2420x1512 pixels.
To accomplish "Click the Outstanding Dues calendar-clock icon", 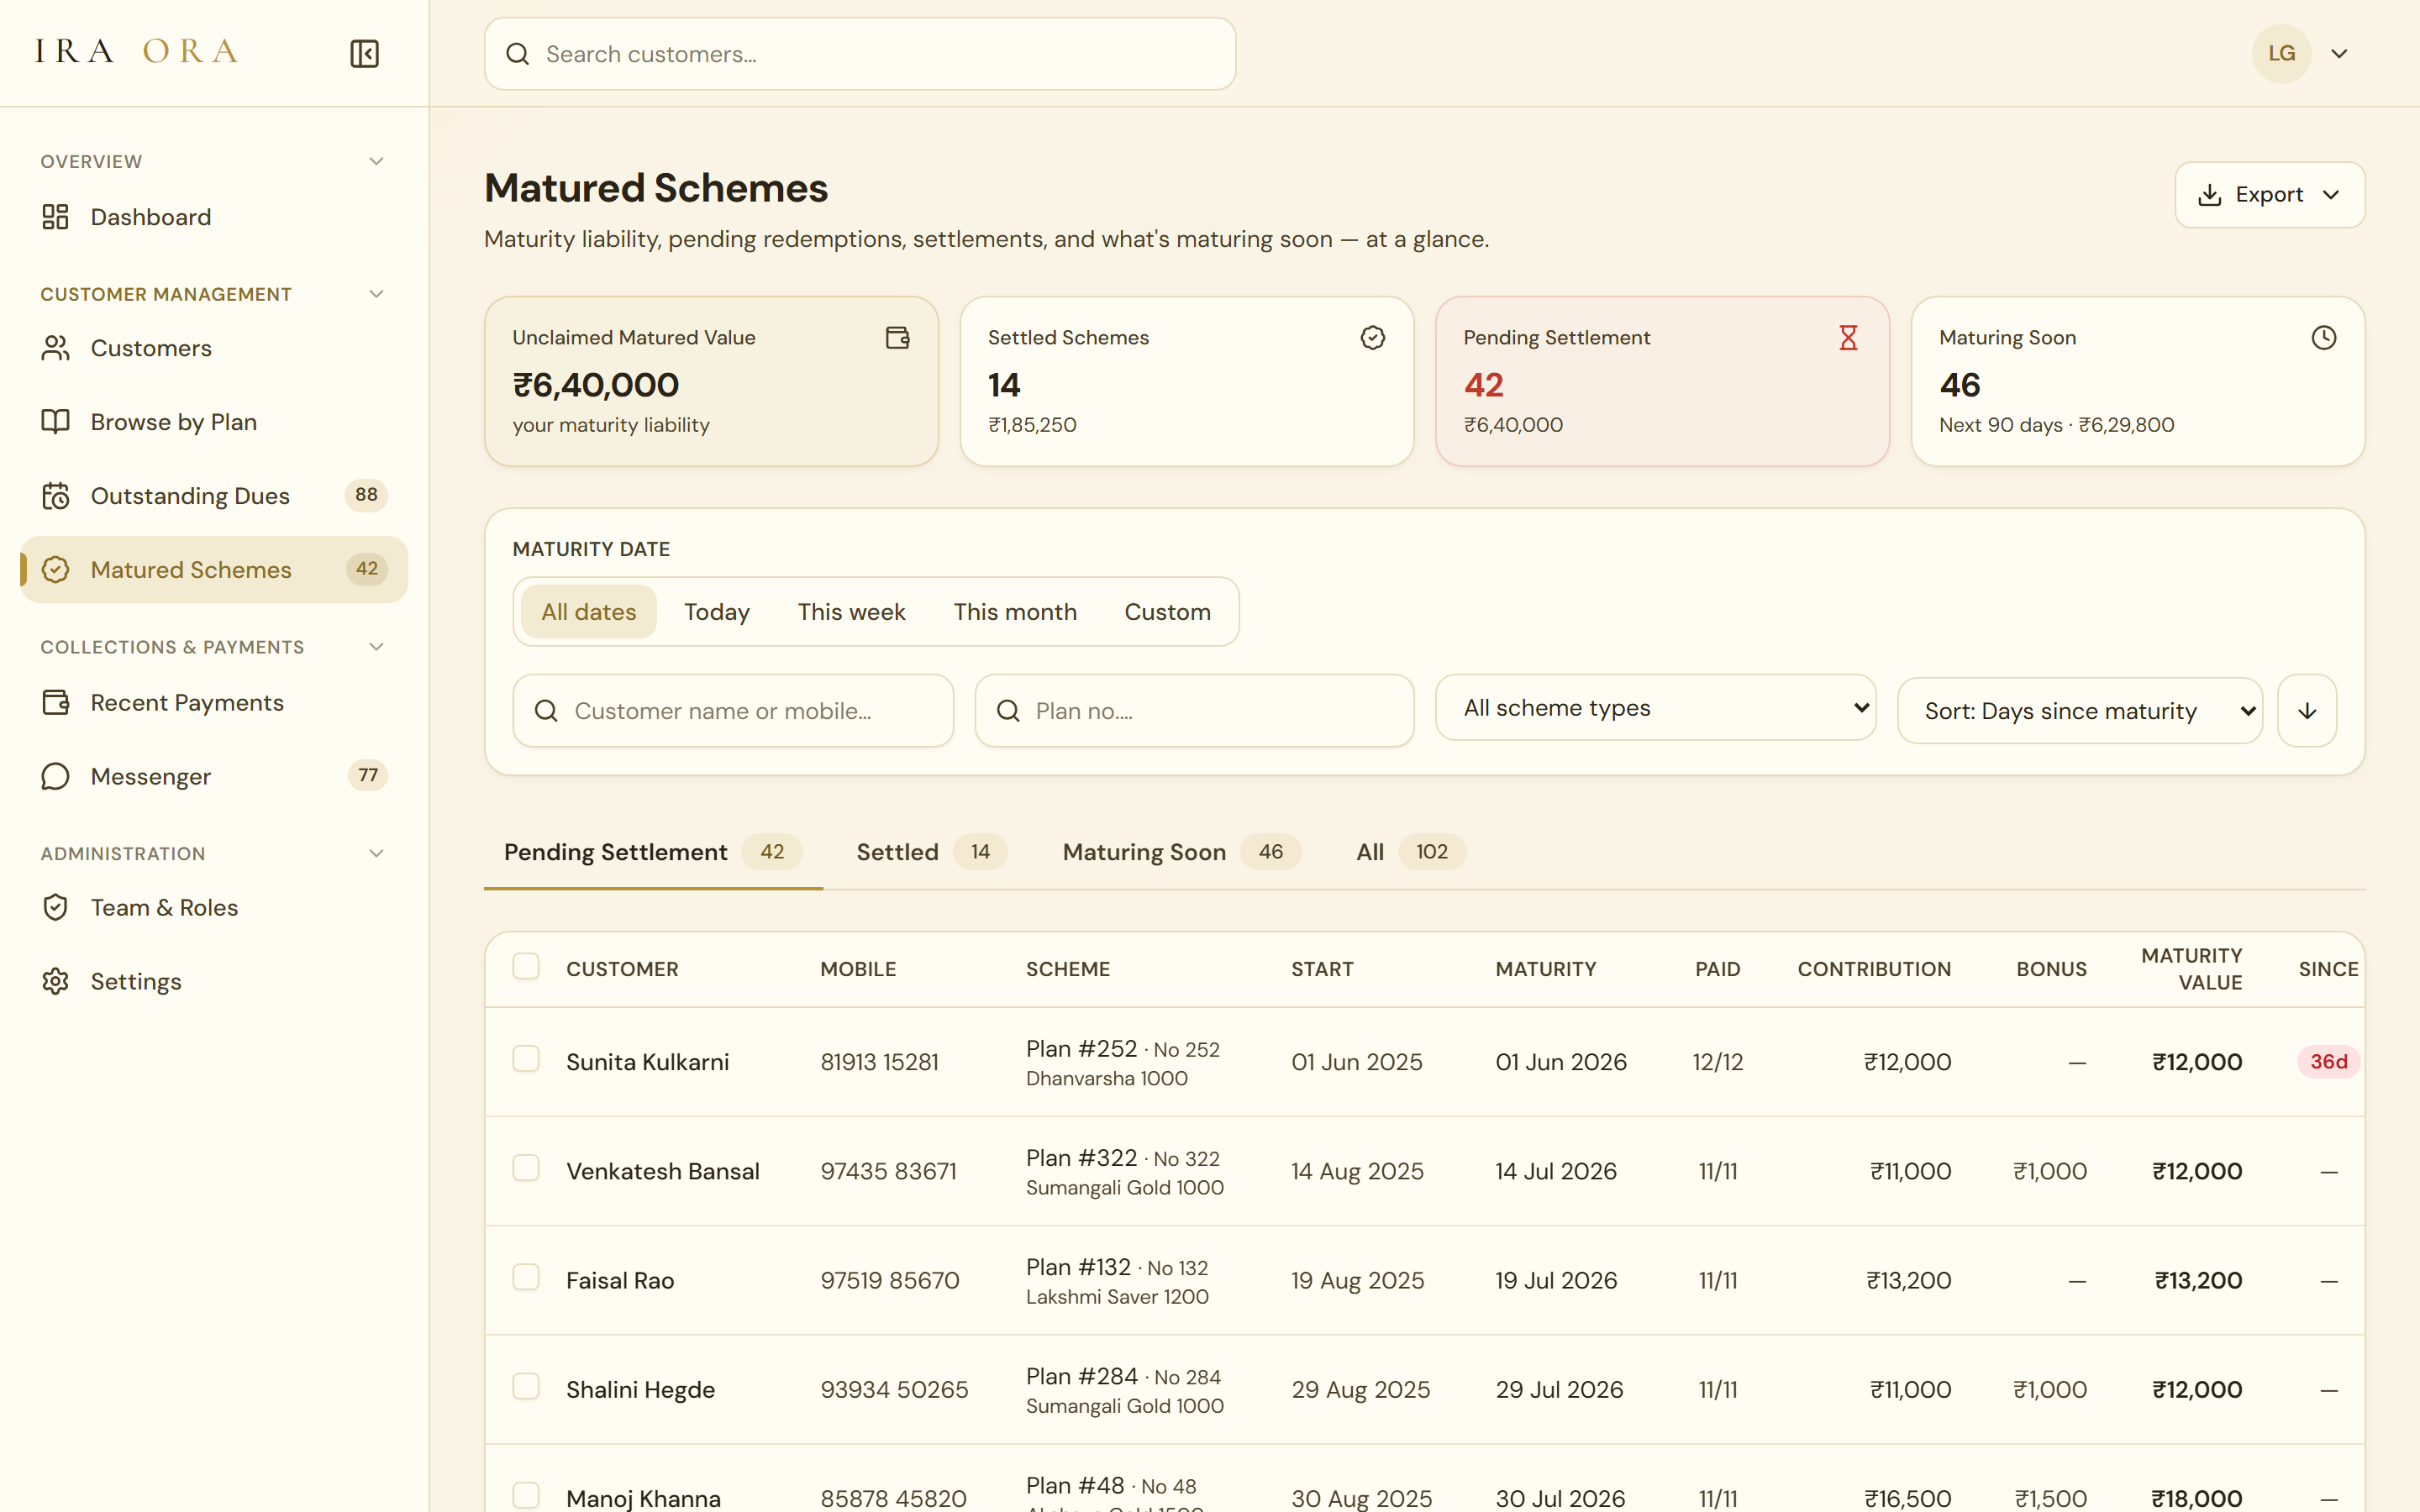I will (x=55, y=496).
